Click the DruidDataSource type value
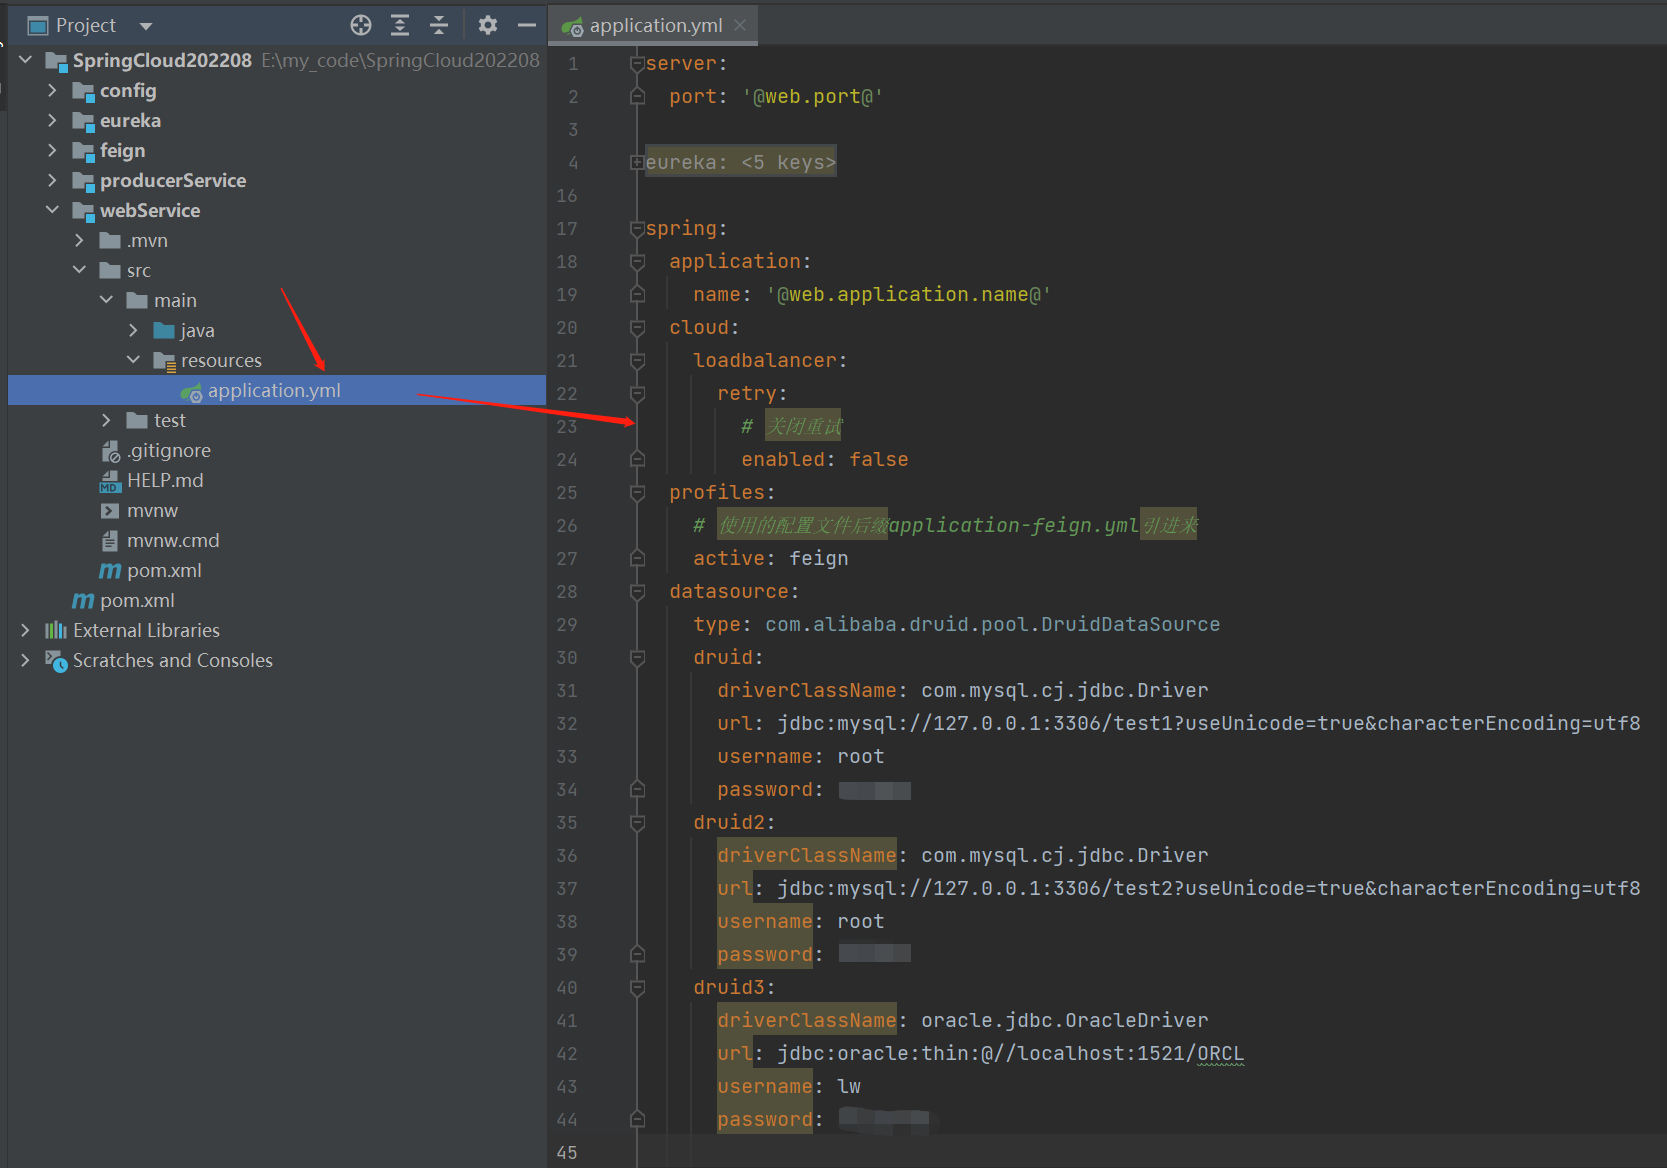Viewport: 1667px width, 1168px height. tap(993, 624)
